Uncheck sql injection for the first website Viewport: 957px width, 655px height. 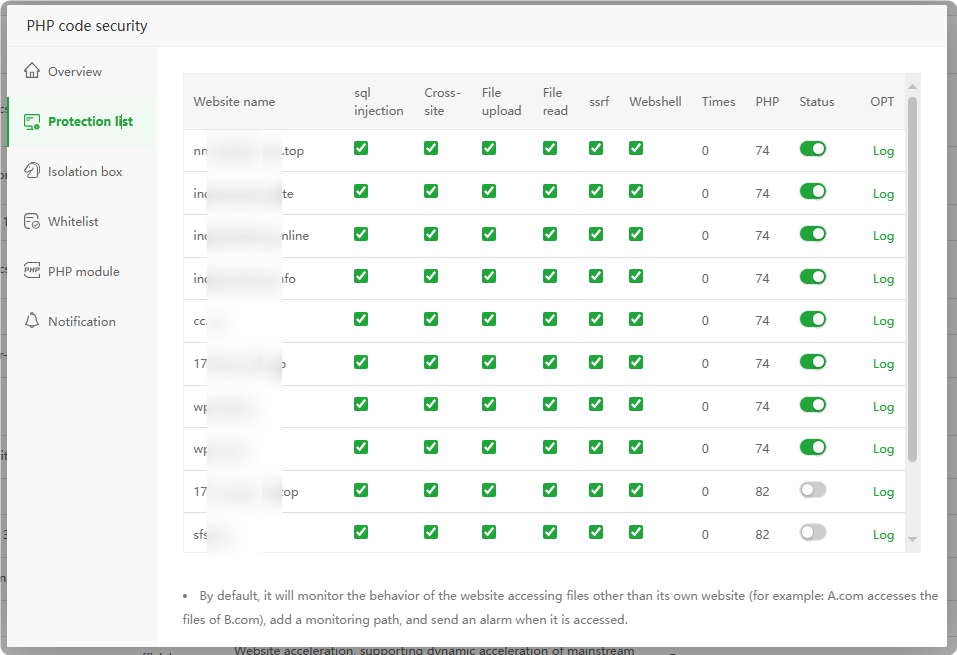pos(361,149)
